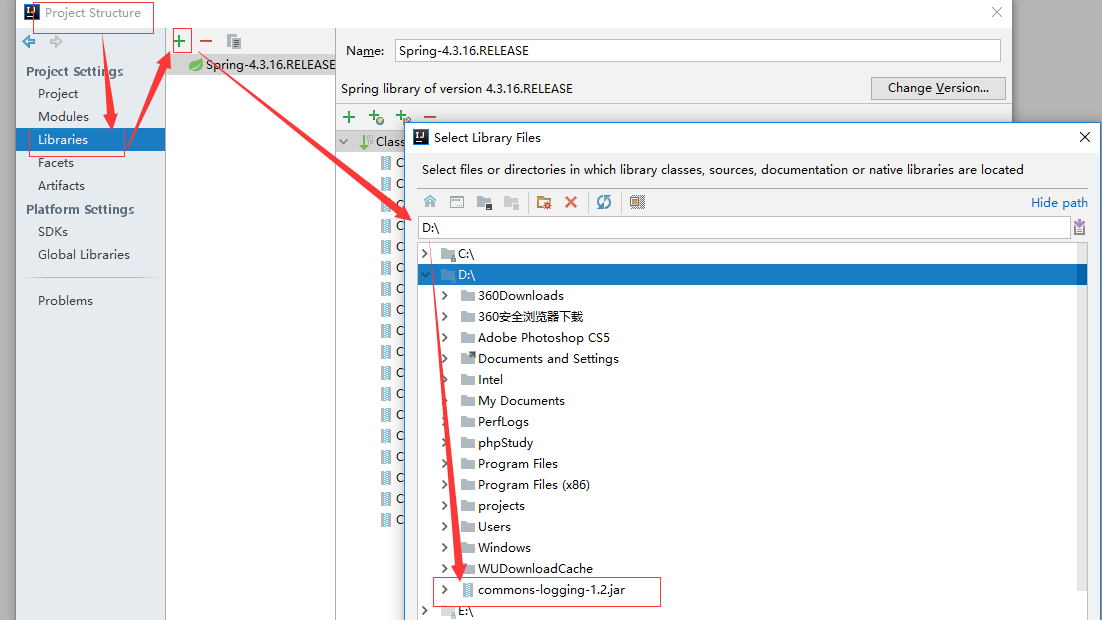
Task: Expand commons-logging-1.2.jar node
Action: click(445, 590)
